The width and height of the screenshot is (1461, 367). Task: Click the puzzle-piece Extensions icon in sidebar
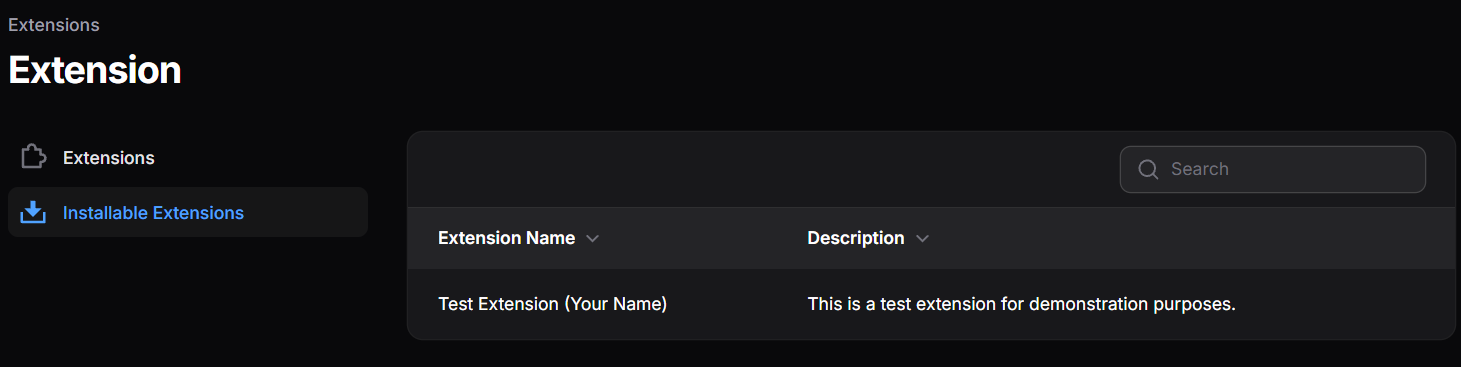click(x=33, y=158)
